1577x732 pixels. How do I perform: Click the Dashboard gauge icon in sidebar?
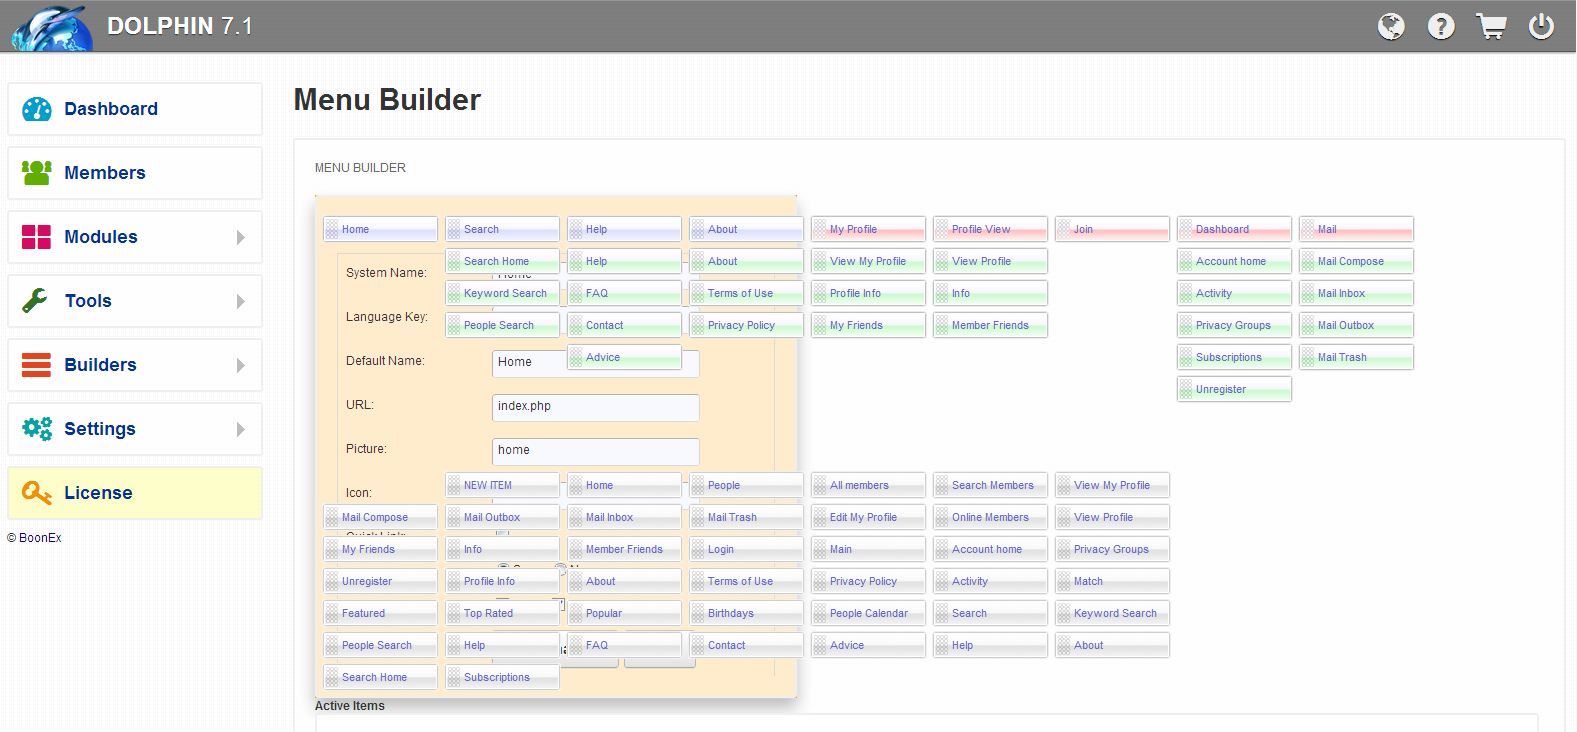[36, 109]
